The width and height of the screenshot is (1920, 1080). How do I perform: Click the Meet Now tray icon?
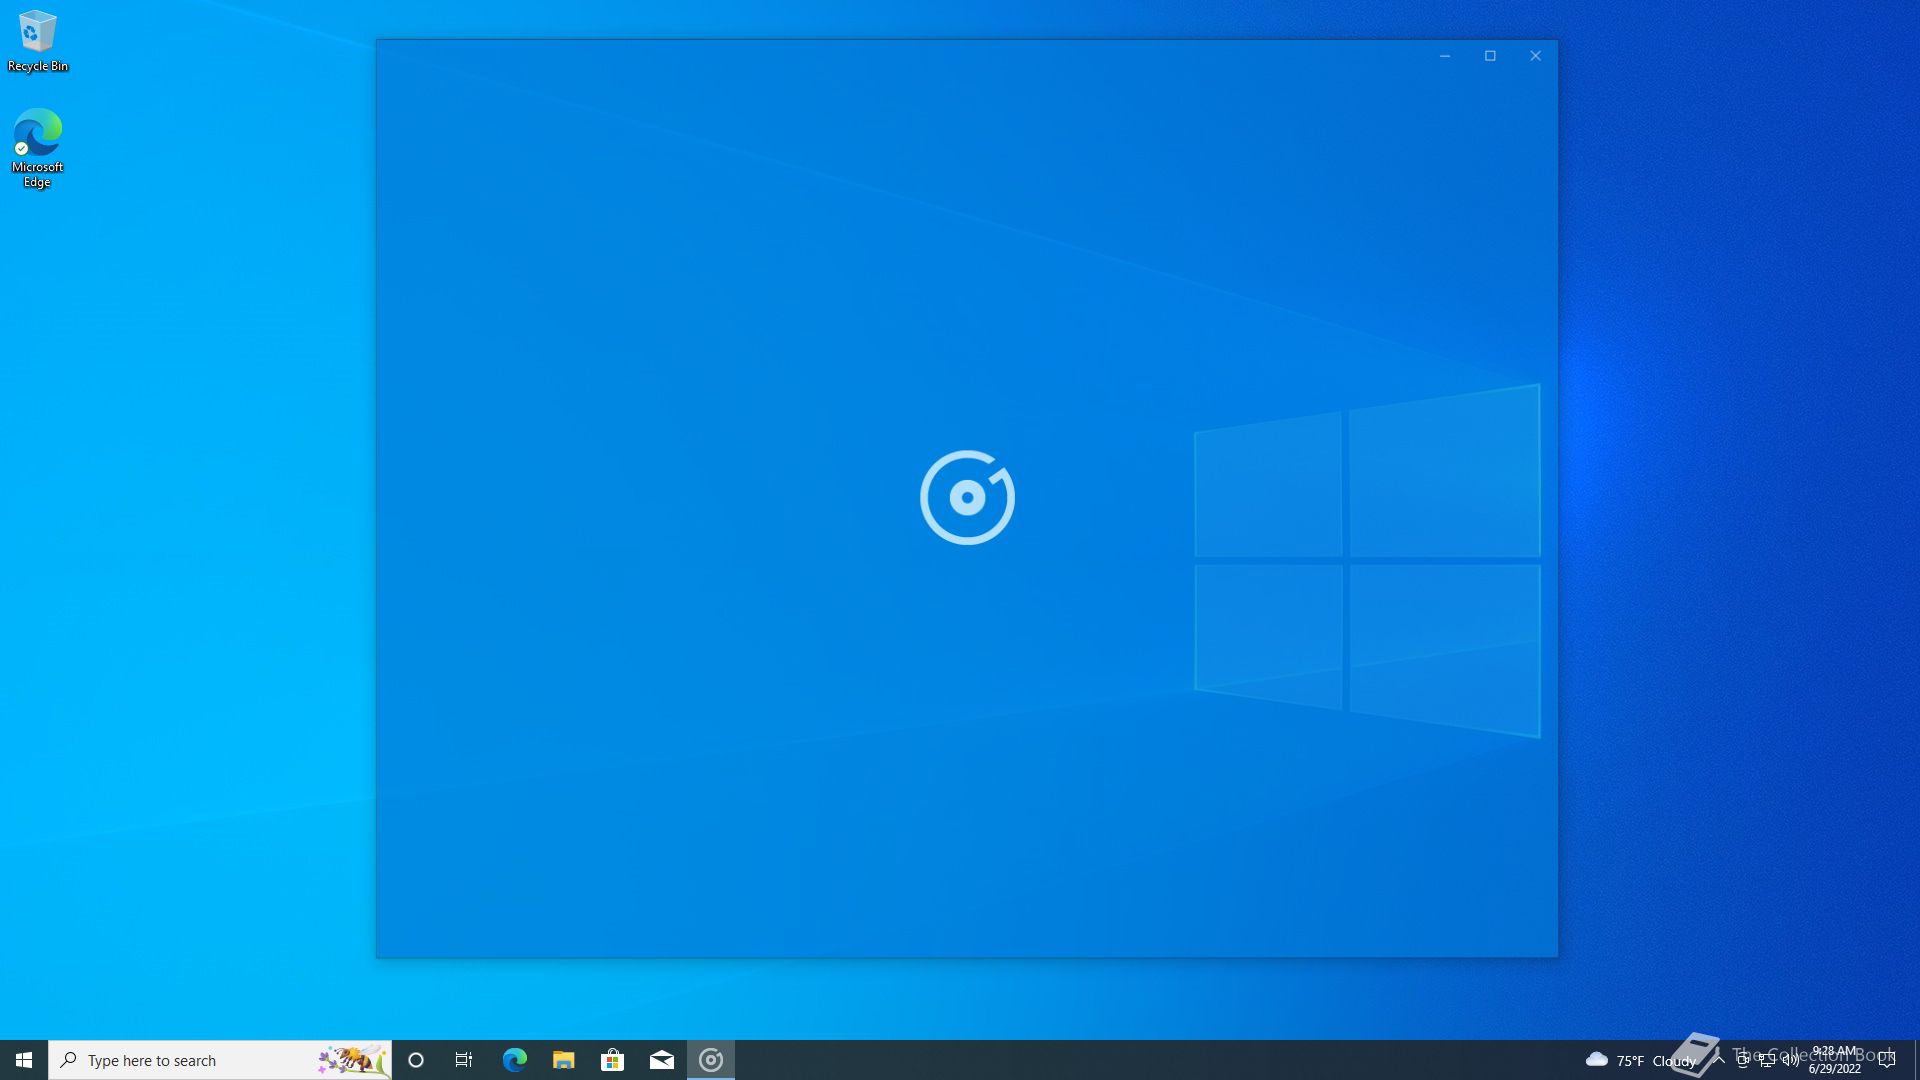pos(1743,1060)
